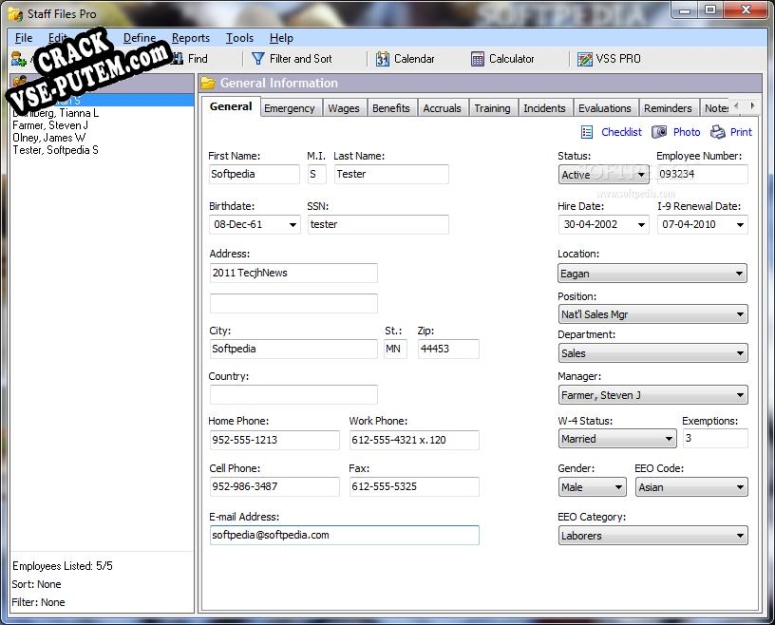The height and width of the screenshot is (625, 775).
Task: Switch to the Wages tab
Action: 344,108
